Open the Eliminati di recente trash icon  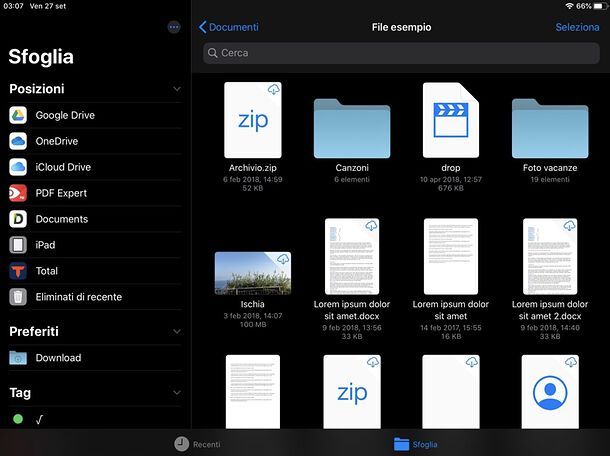click(x=18, y=297)
